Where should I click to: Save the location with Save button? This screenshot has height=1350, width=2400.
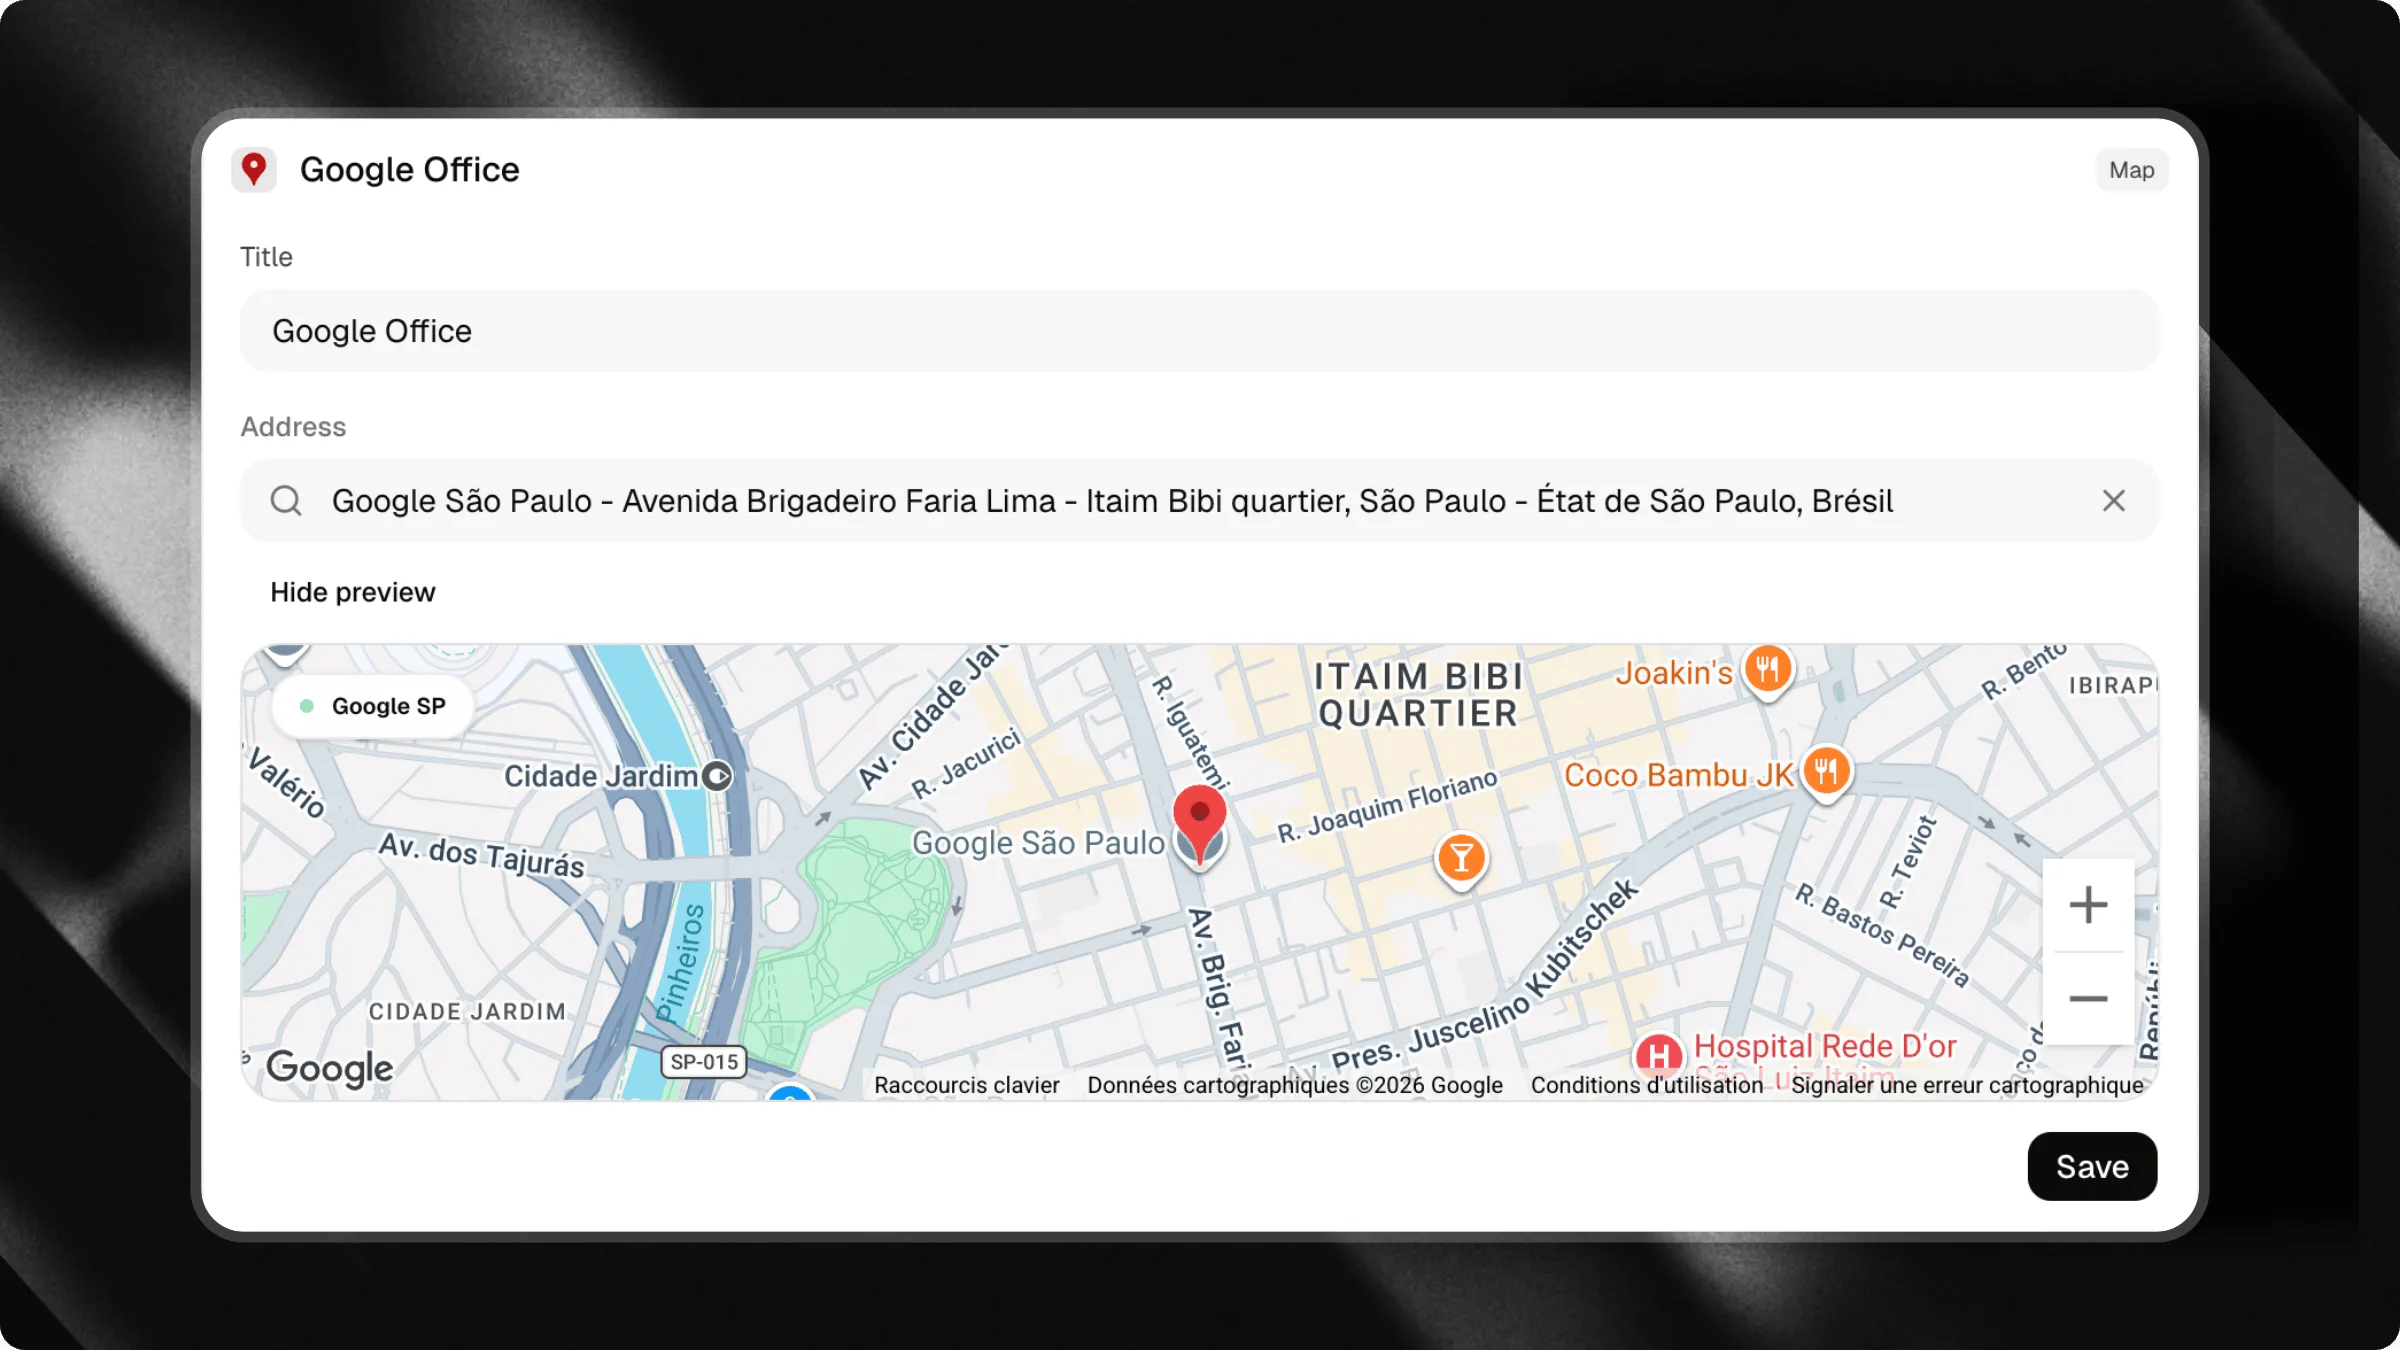coord(2092,1166)
